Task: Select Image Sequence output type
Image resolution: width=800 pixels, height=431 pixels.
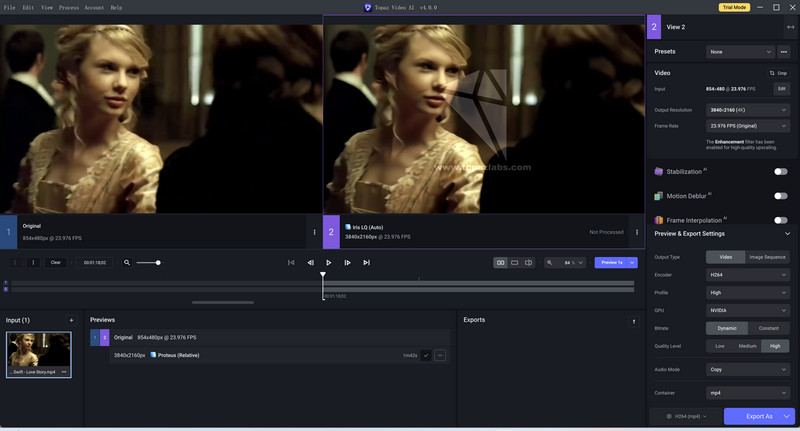Action: click(767, 257)
